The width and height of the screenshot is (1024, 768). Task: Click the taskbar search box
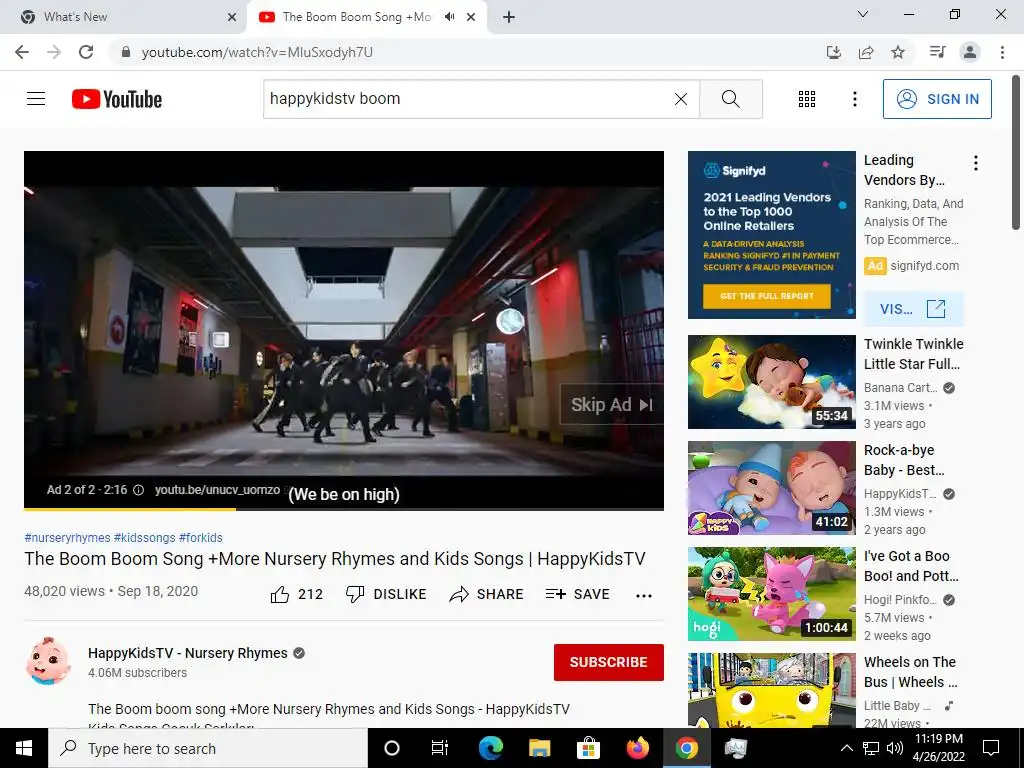(208, 748)
